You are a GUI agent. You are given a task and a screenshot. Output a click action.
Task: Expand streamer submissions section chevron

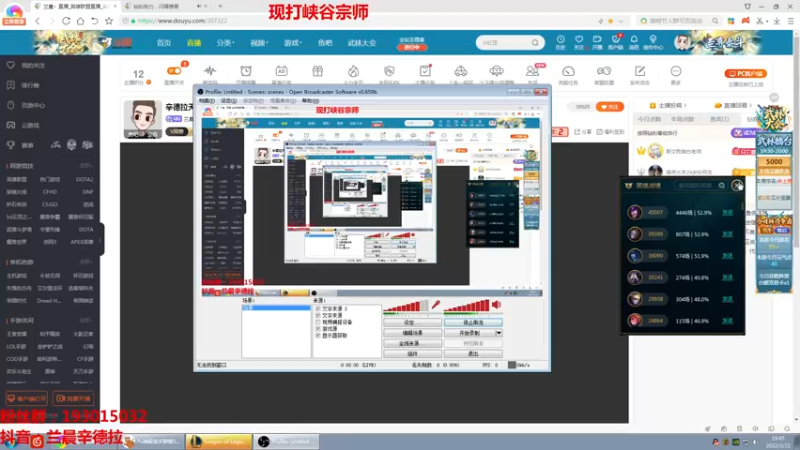685,106
